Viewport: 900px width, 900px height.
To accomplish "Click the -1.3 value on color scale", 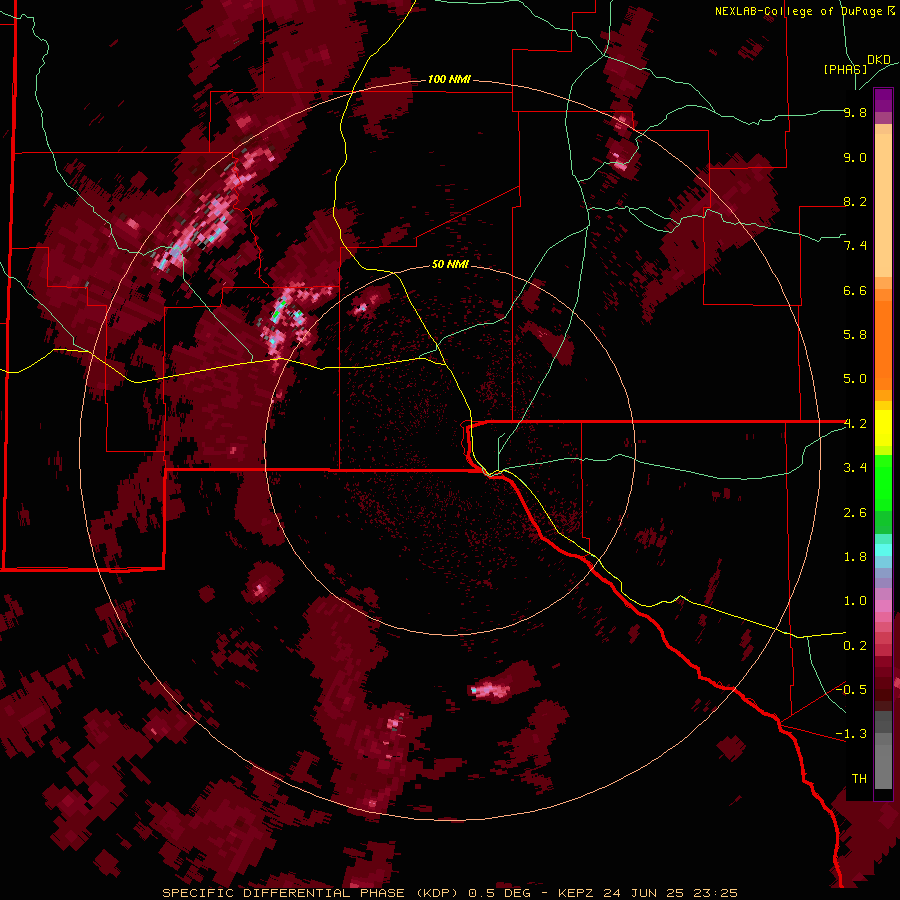I will [851, 734].
